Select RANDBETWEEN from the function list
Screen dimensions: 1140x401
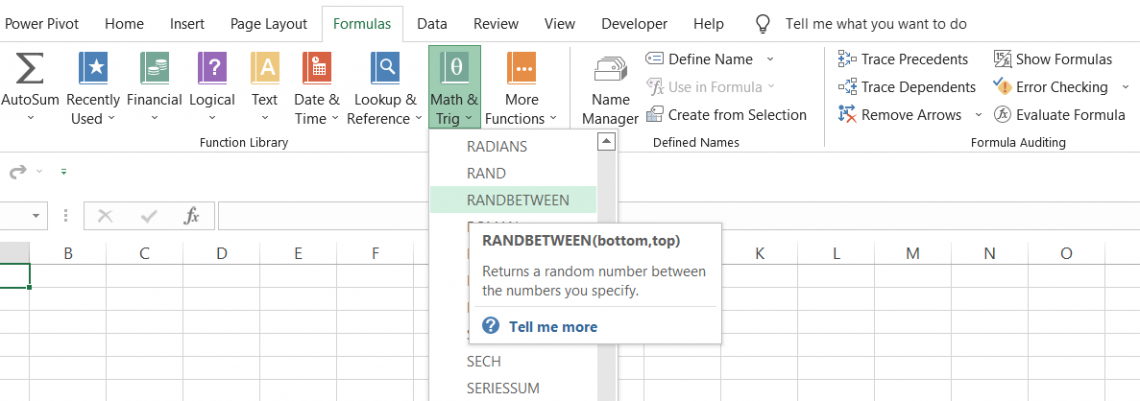click(x=517, y=200)
